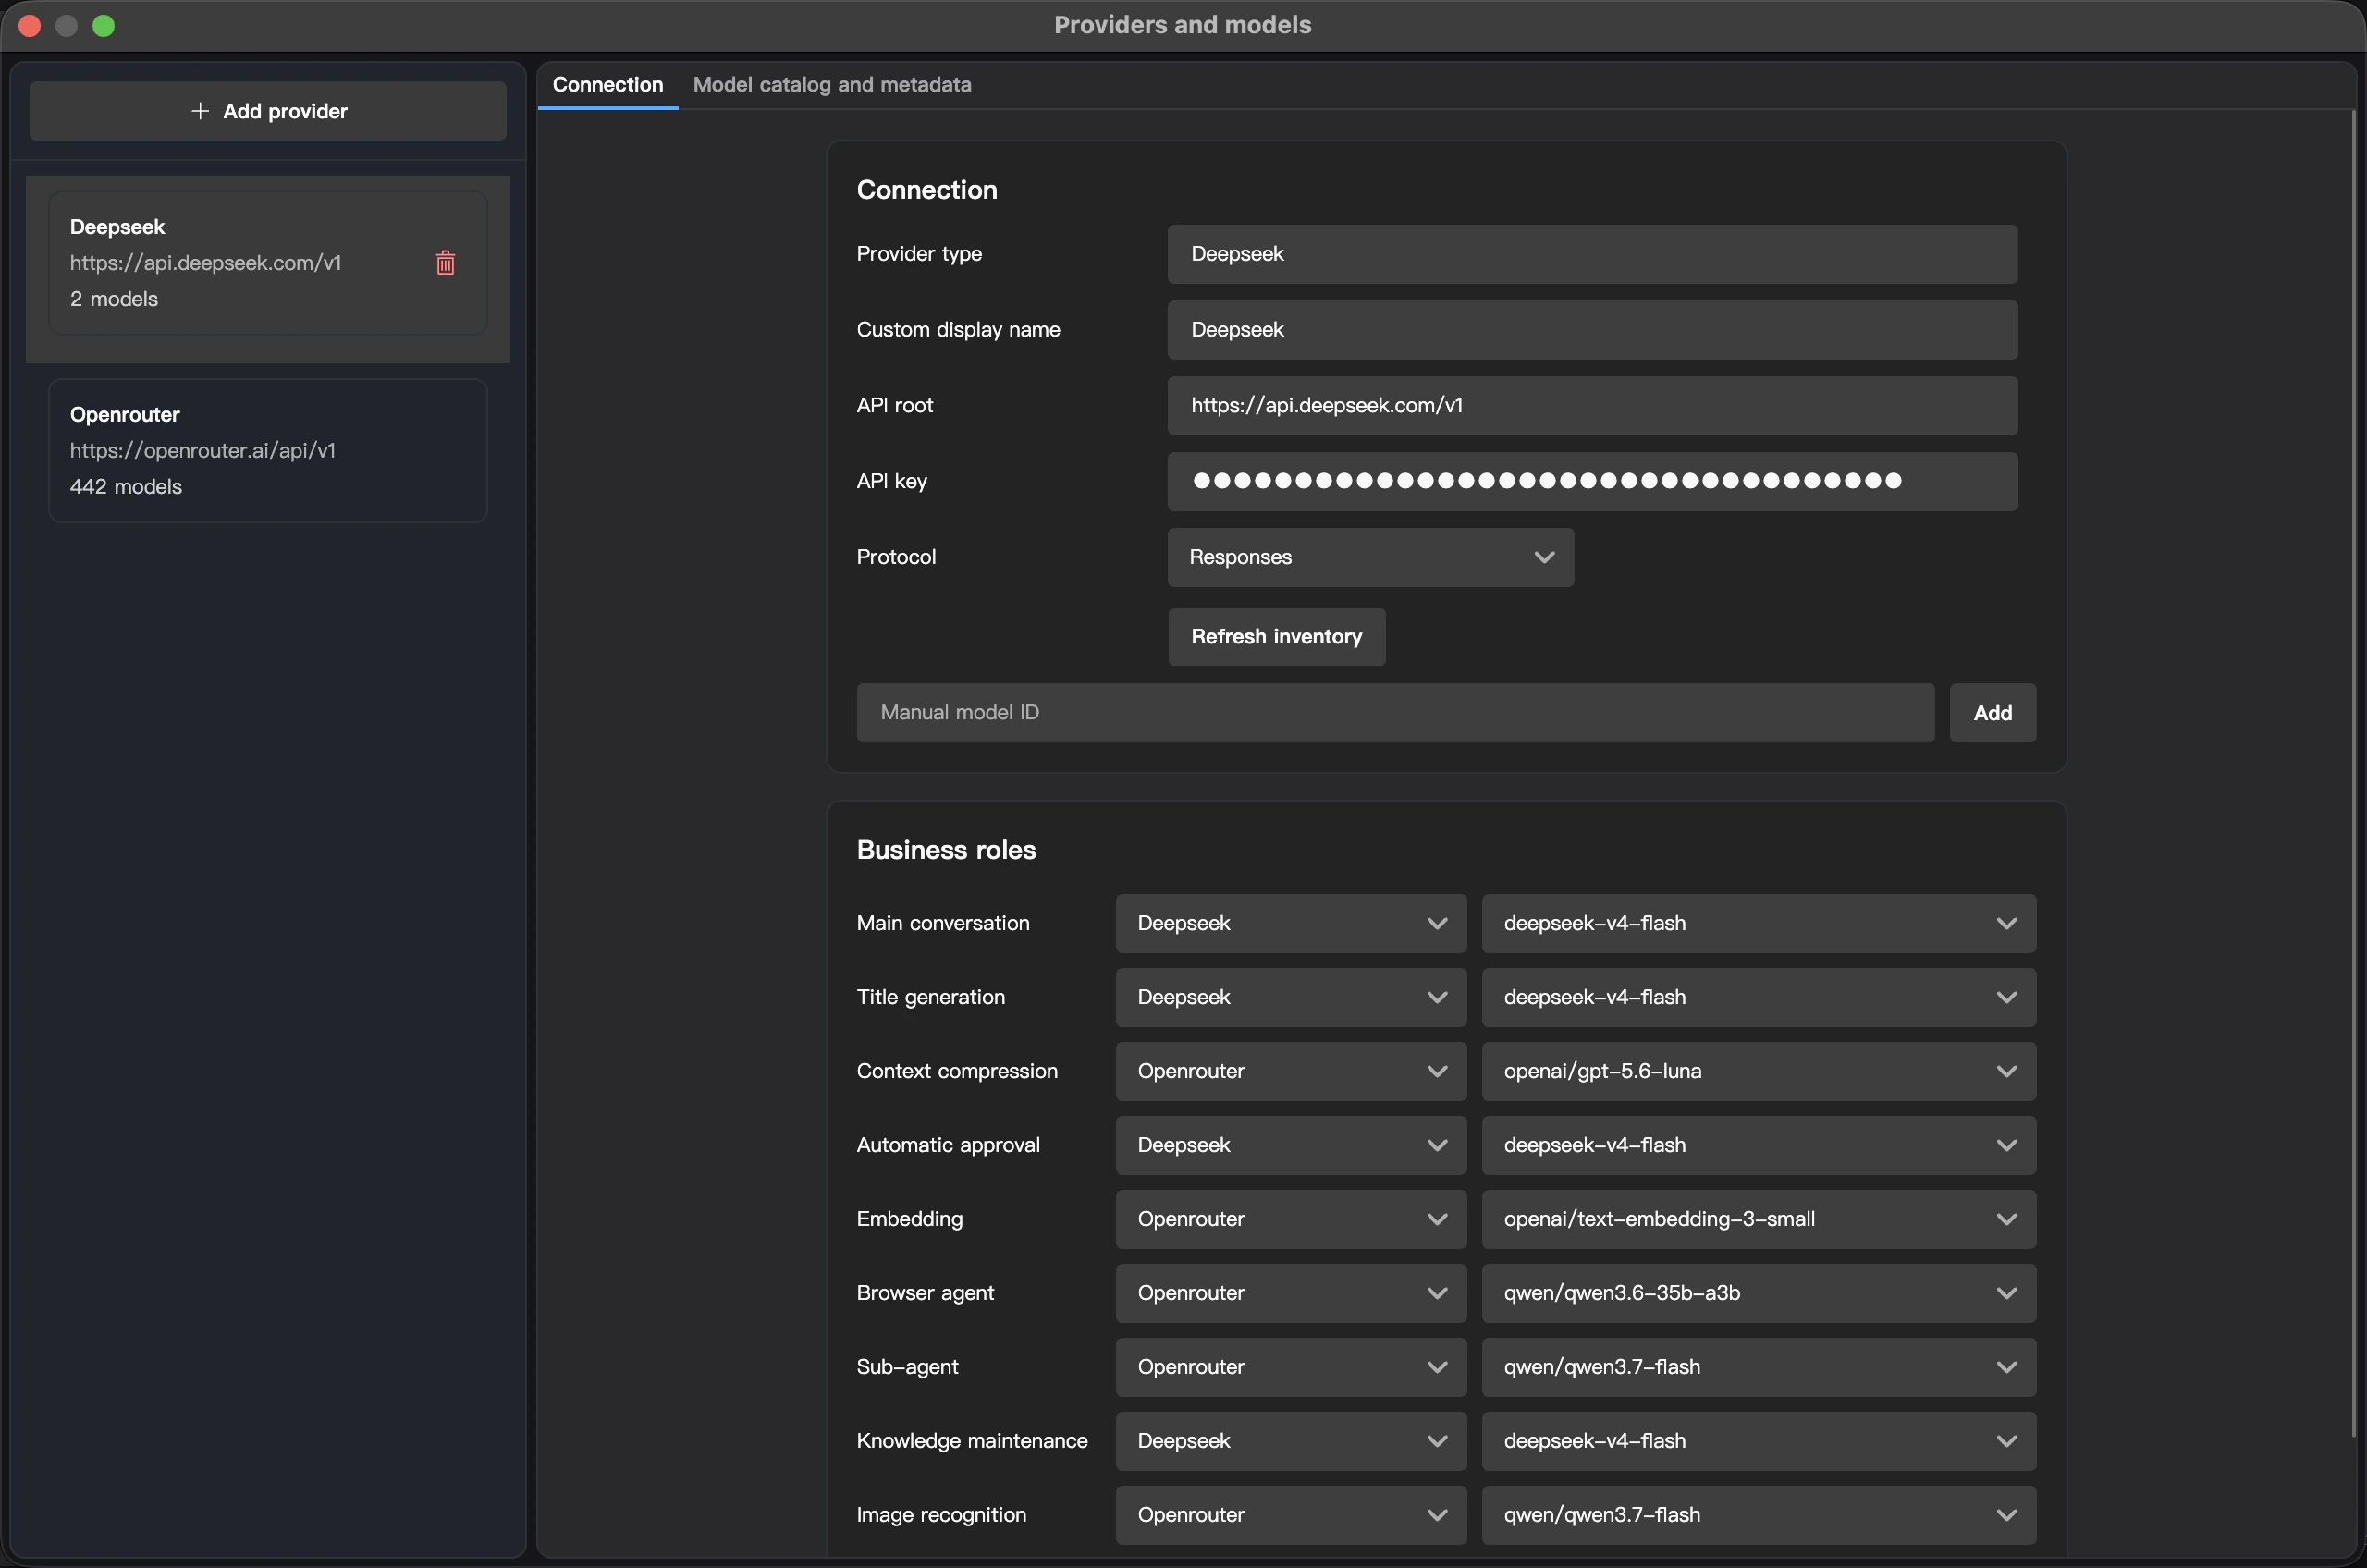
Task: Click the API key field
Action: point(1592,481)
